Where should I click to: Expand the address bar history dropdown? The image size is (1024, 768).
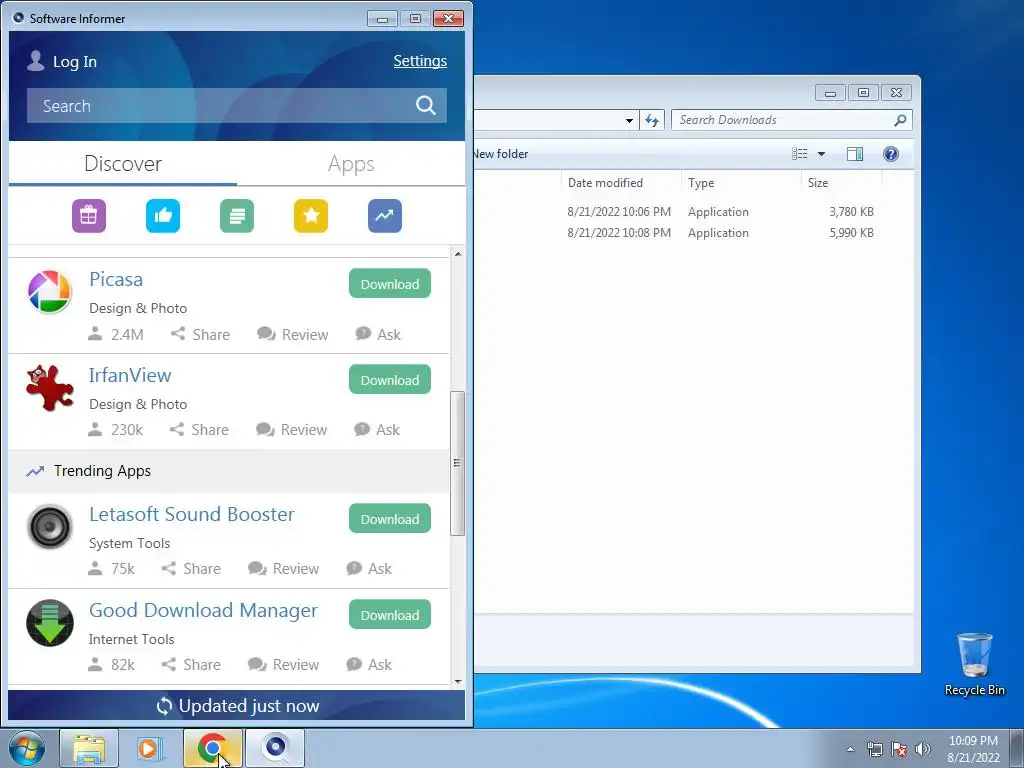629,120
